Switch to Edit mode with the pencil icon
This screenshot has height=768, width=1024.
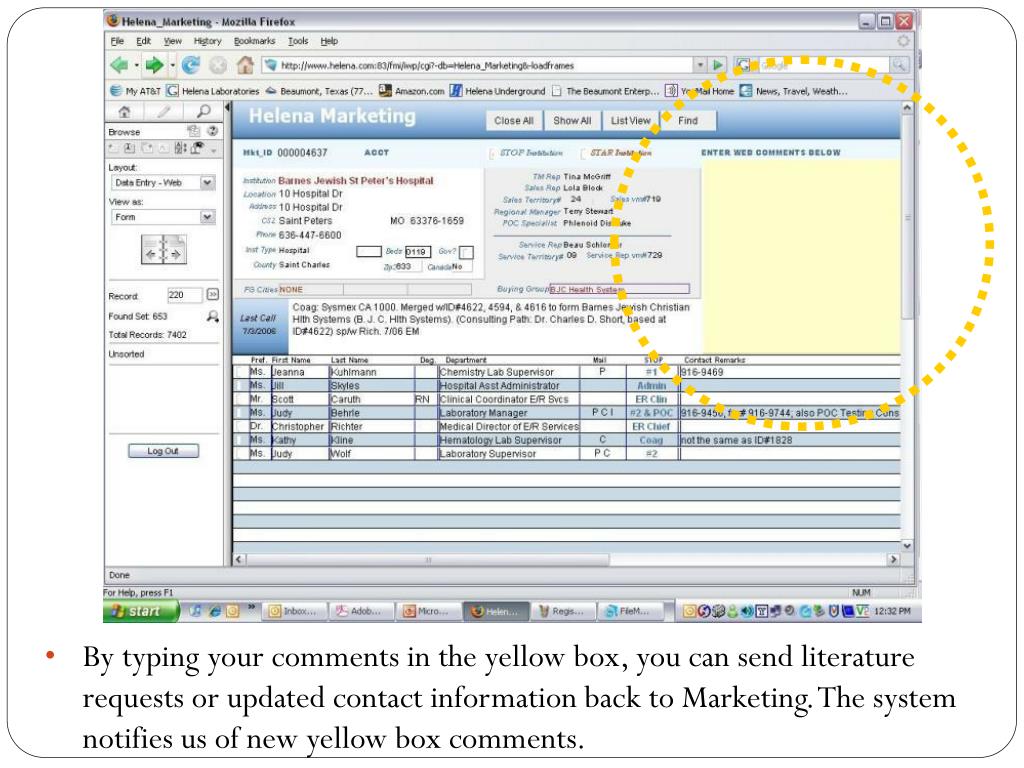[x=163, y=111]
